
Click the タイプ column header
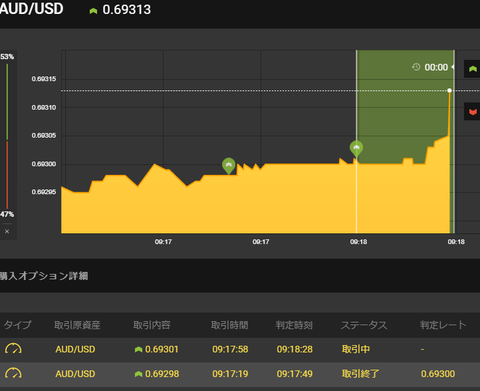tap(18, 325)
